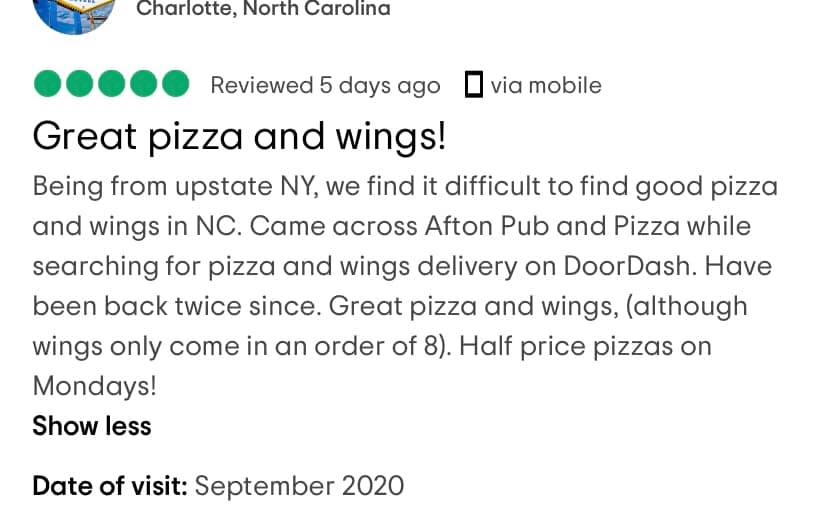
Task: Click the Charlotte, North Carolina location text
Action: click(x=264, y=9)
